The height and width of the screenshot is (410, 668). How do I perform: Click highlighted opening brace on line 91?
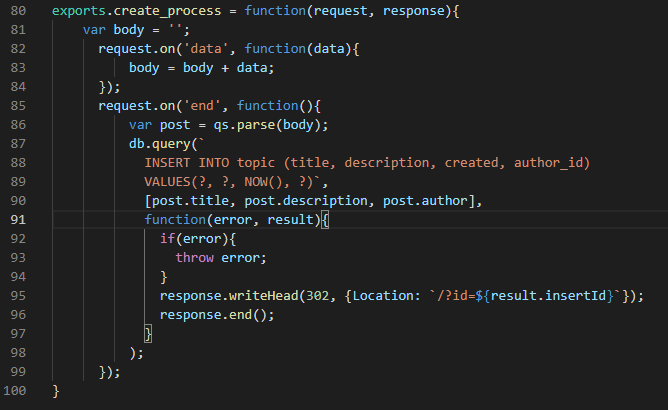[x=325, y=220]
